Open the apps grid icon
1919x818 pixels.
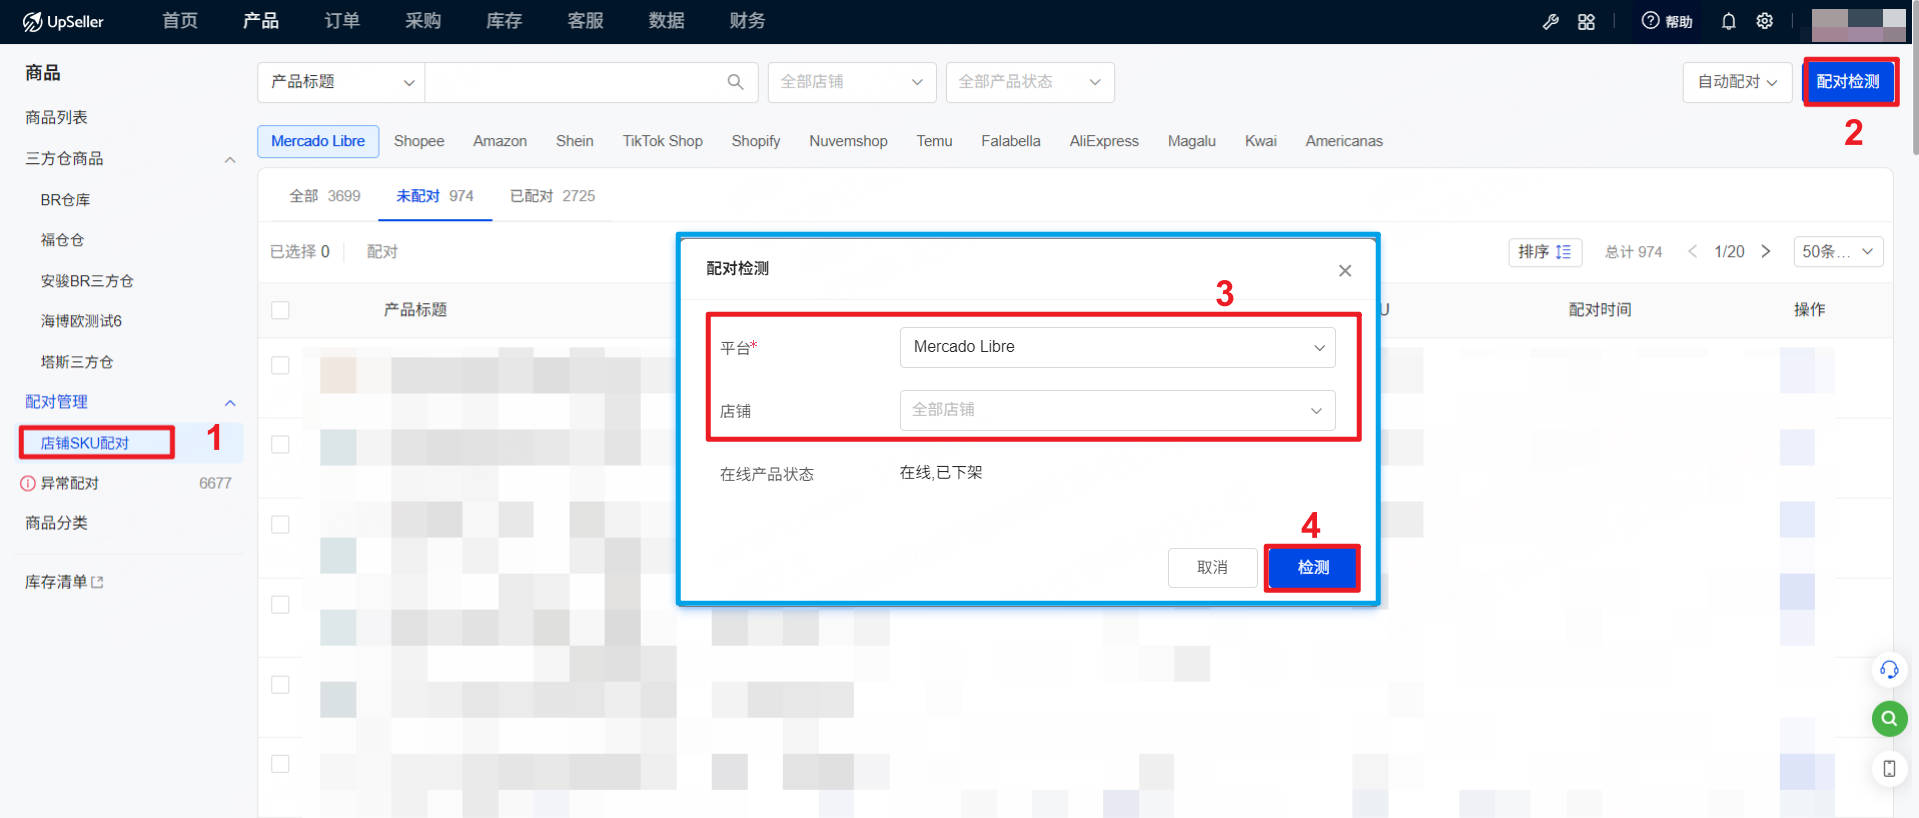click(x=1586, y=21)
